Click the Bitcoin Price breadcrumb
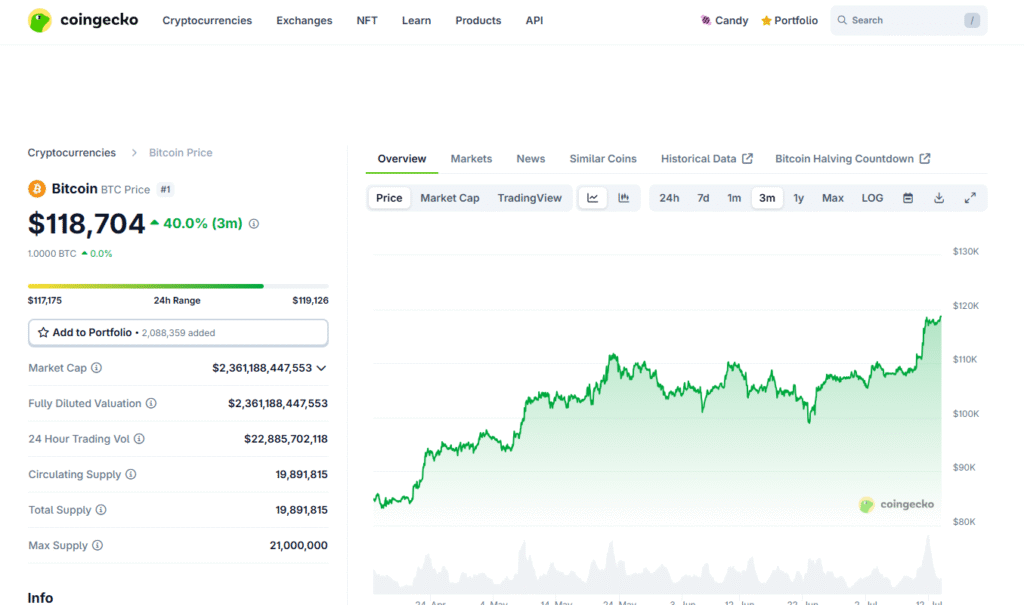 (x=181, y=153)
